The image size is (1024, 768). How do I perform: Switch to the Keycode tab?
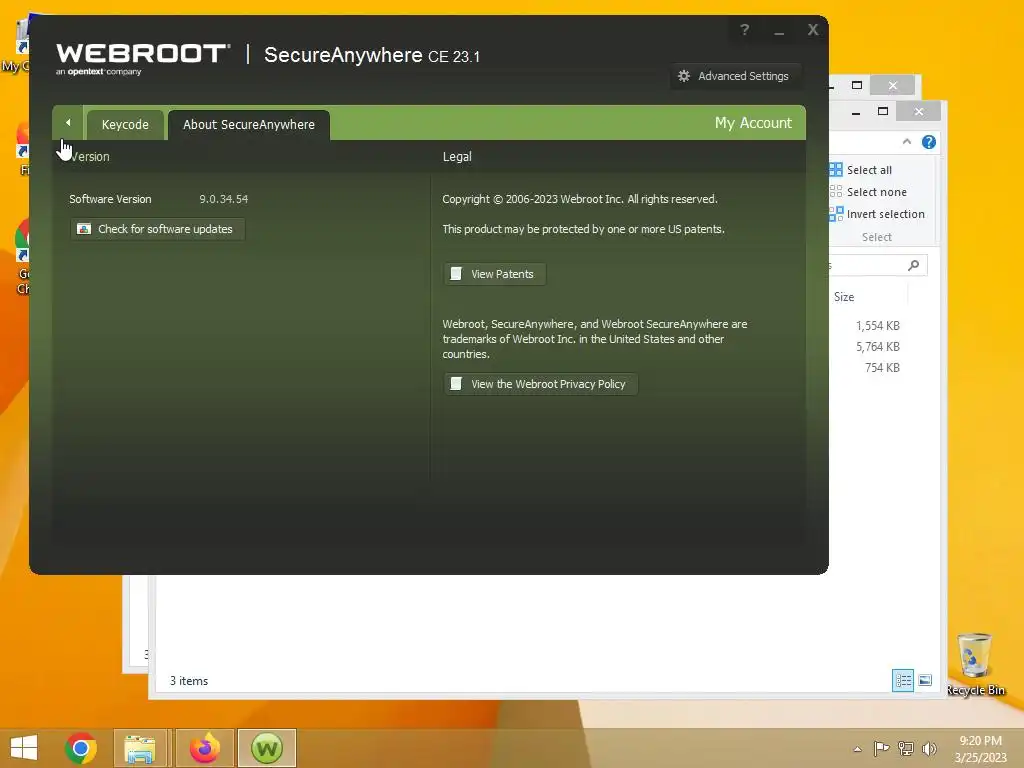pyautogui.click(x=125, y=125)
